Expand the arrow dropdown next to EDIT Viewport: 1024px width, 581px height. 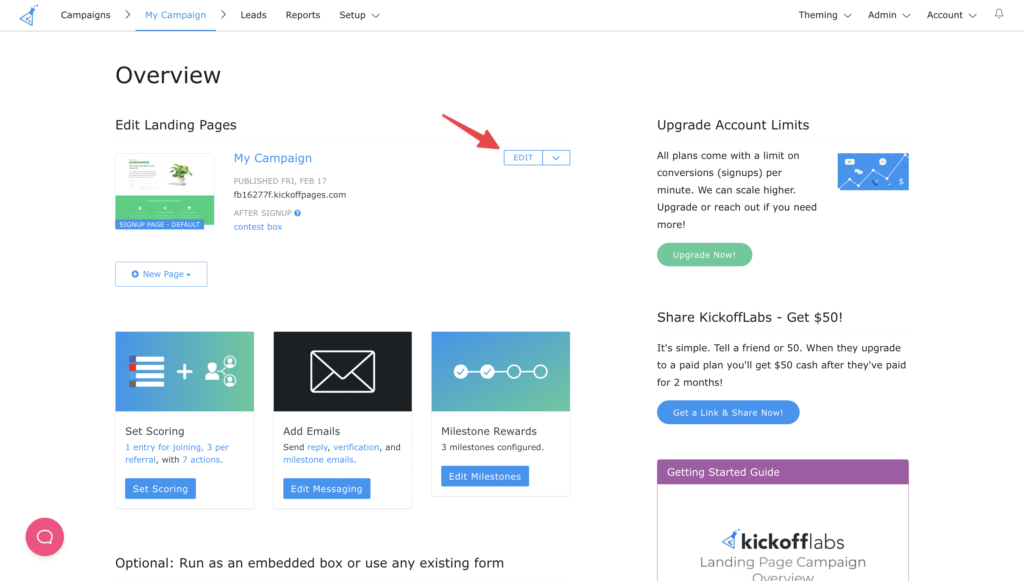(x=556, y=157)
